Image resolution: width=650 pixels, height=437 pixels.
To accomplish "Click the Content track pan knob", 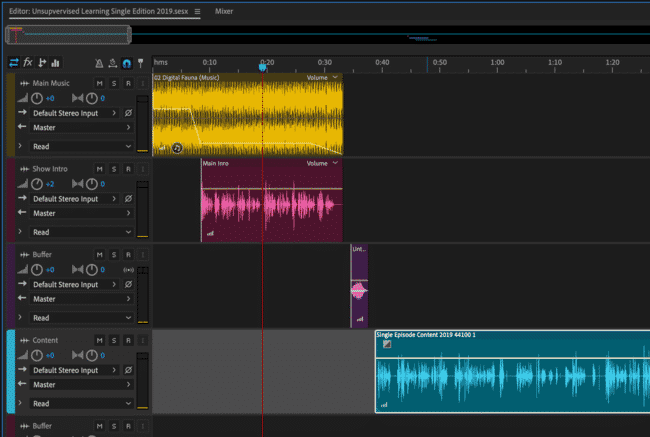I will [x=92, y=355].
